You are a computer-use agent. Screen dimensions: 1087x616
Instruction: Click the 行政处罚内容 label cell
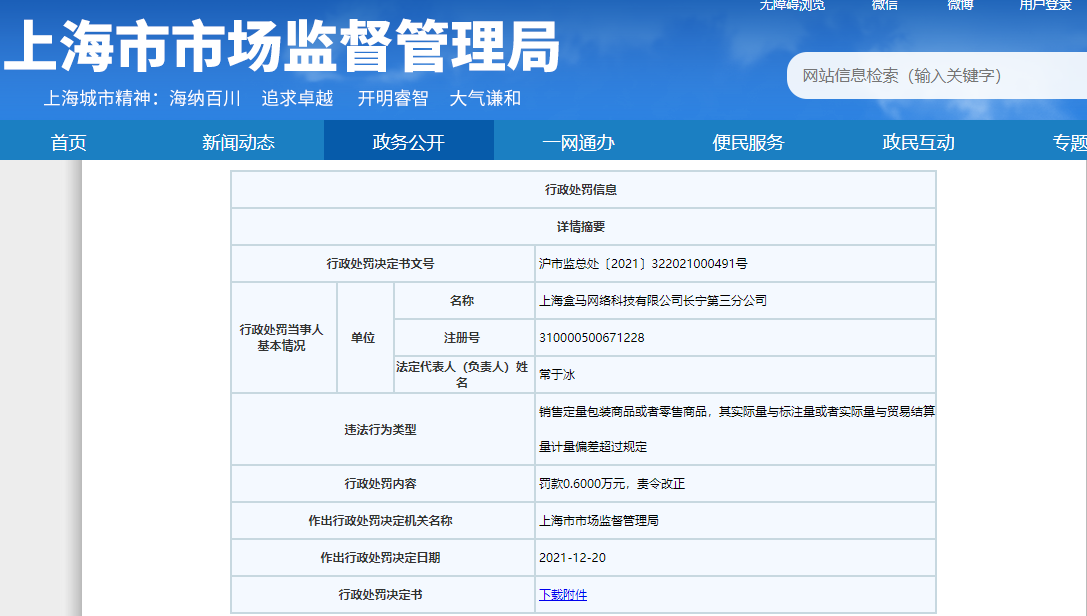coord(381,484)
